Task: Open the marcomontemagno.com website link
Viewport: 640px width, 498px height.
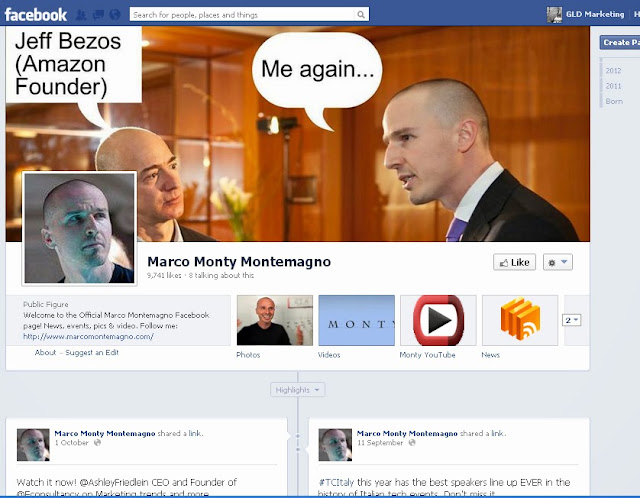Action: (89, 337)
